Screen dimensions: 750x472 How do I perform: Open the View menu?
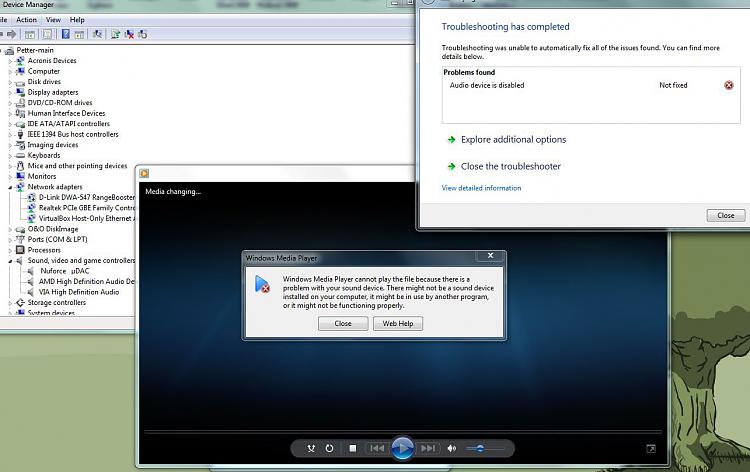pos(53,20)
